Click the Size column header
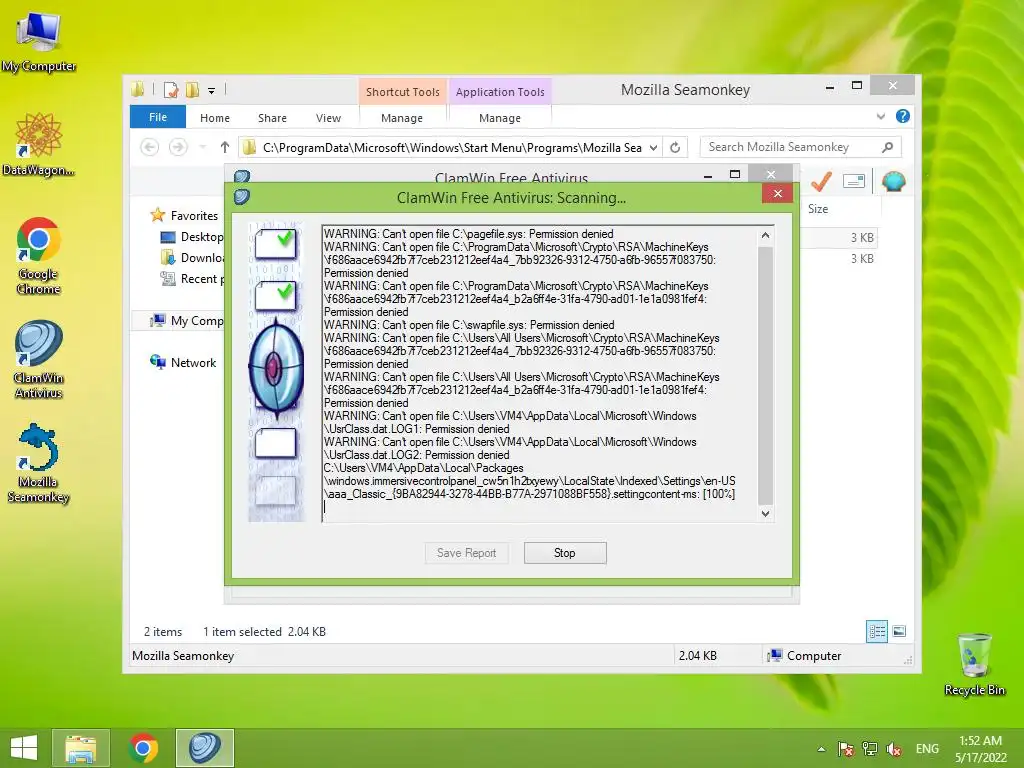1024x768 pixels. (x=818, y=209)
